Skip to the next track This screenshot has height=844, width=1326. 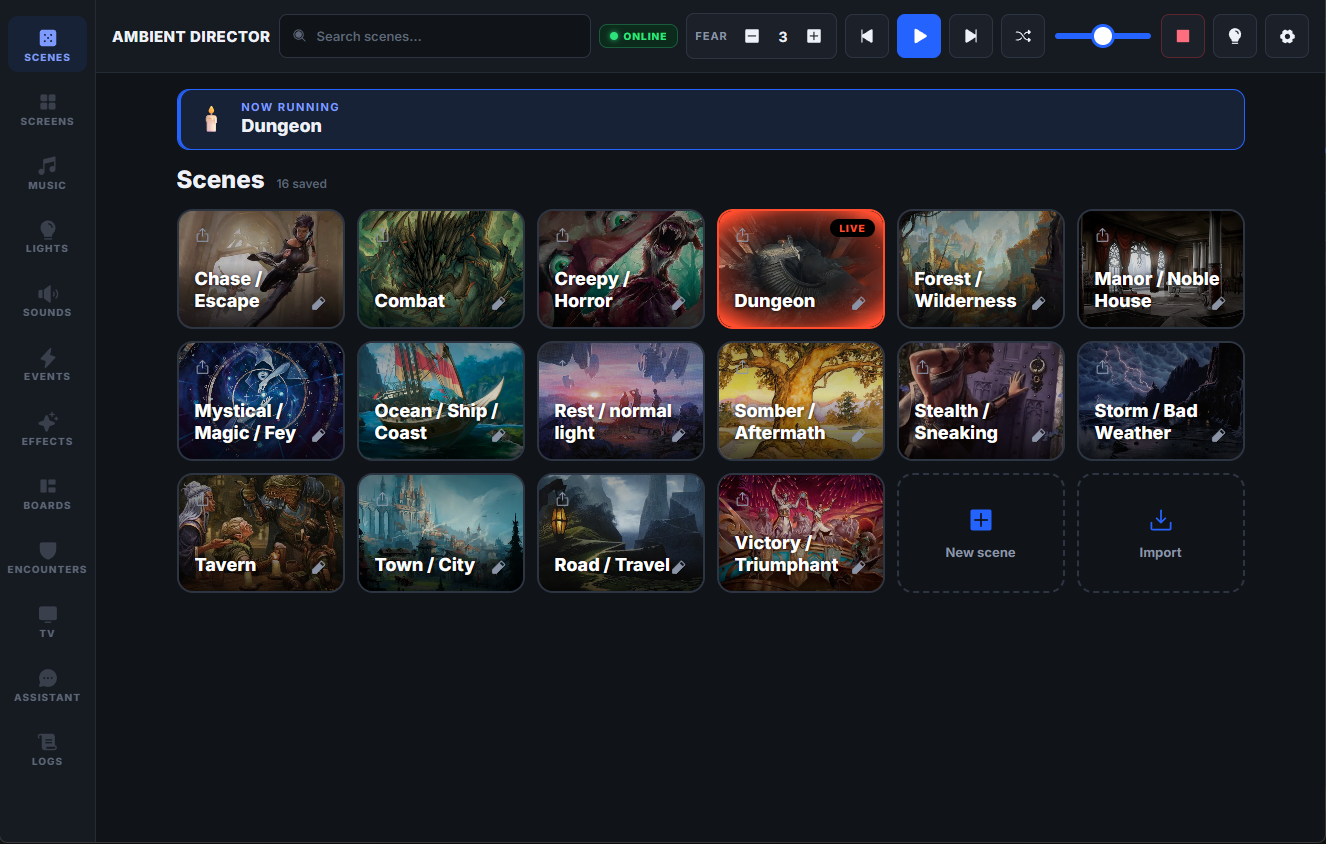point(971,36)
